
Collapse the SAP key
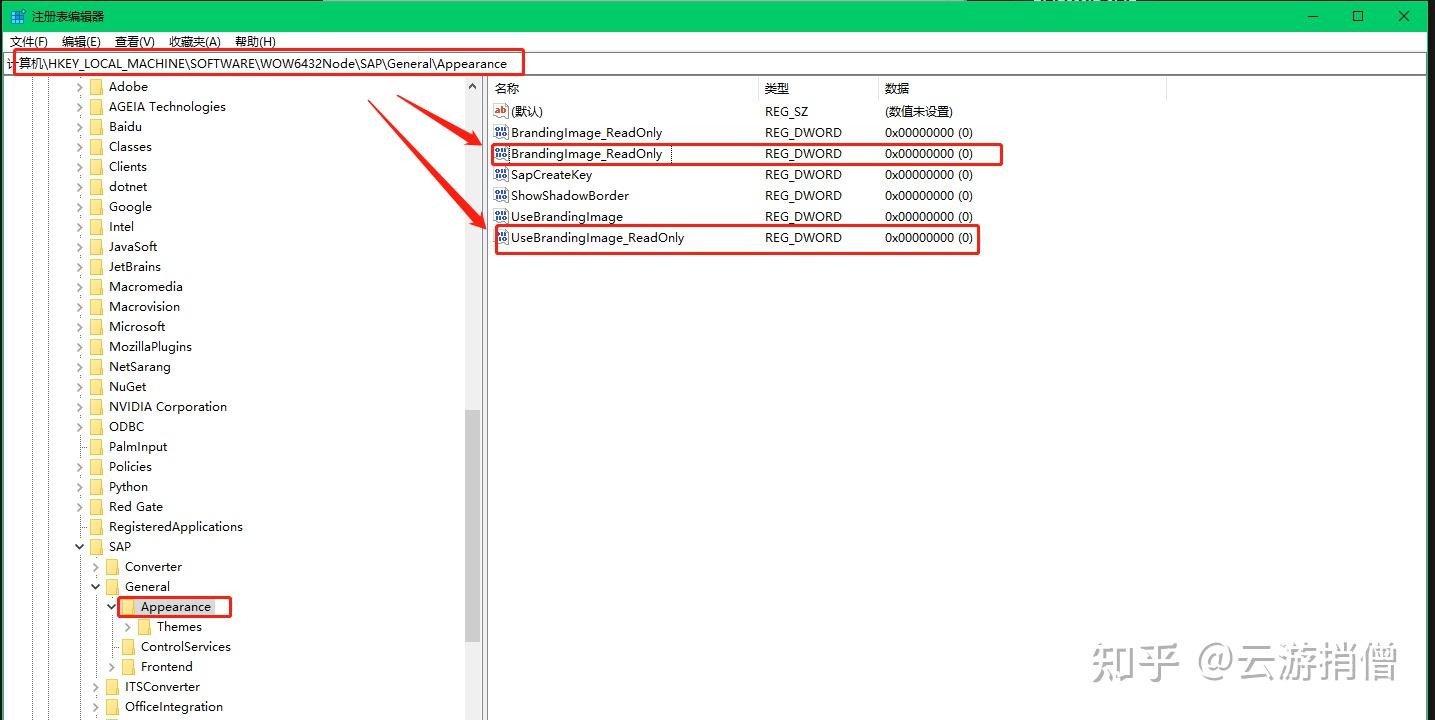click(80, 547)
